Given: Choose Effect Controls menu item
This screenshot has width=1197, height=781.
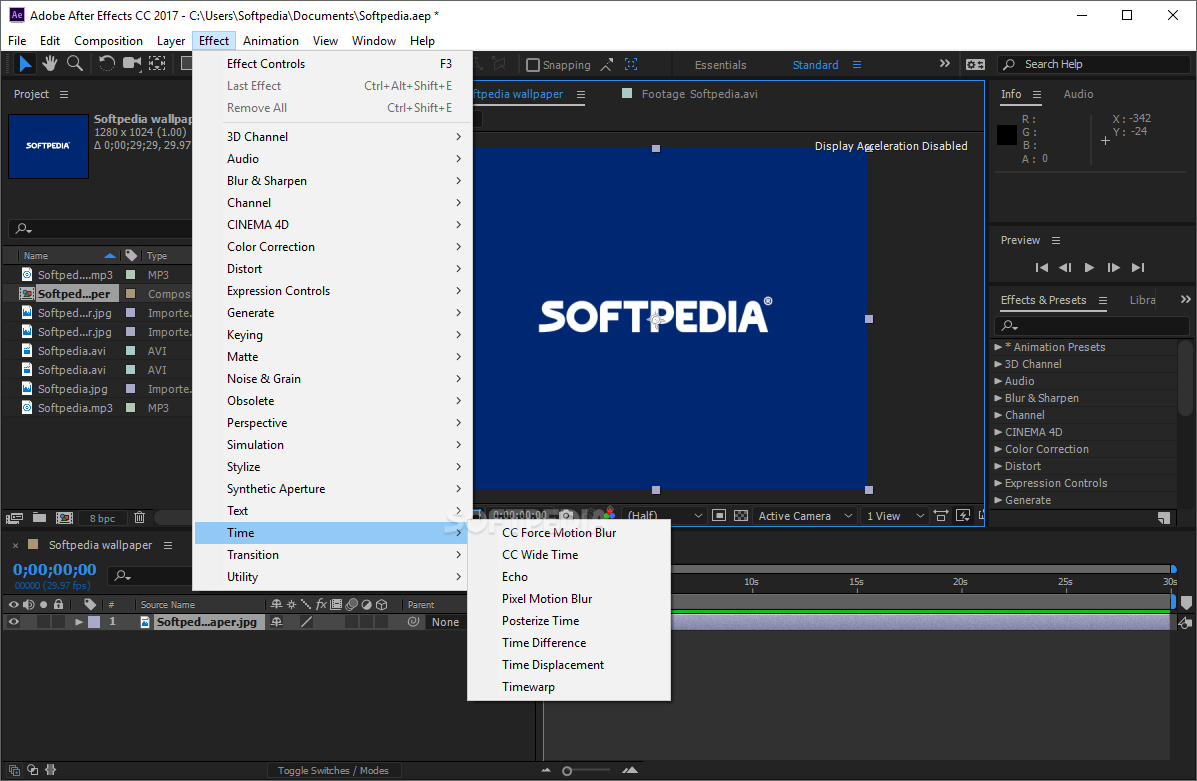Looking at the screenshot, I should tap(333, 64).
